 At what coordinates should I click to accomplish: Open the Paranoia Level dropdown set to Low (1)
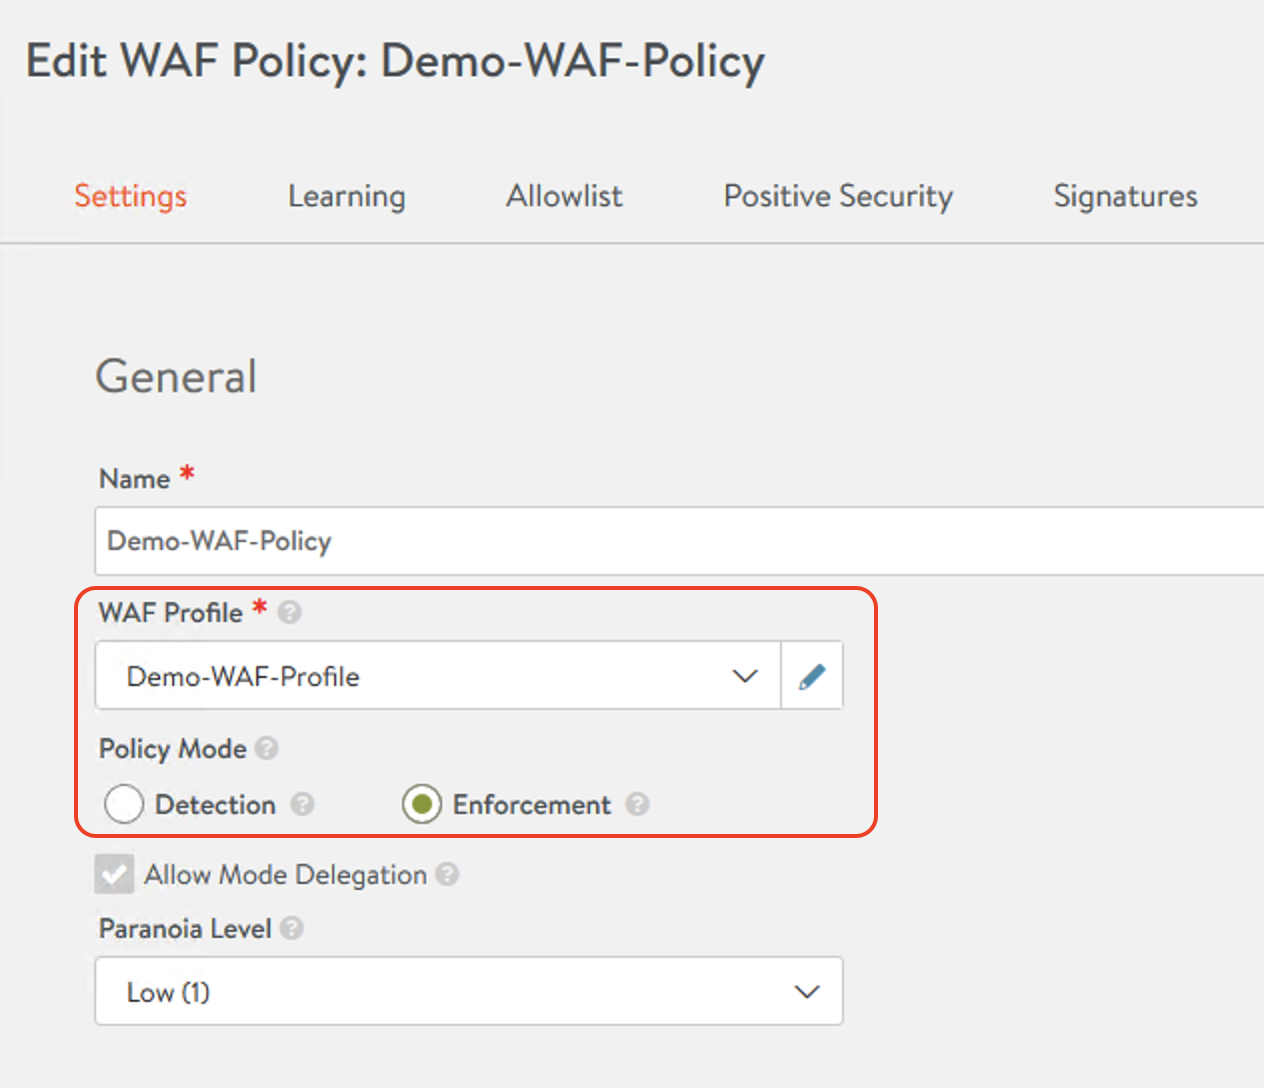tap(468, 992)
